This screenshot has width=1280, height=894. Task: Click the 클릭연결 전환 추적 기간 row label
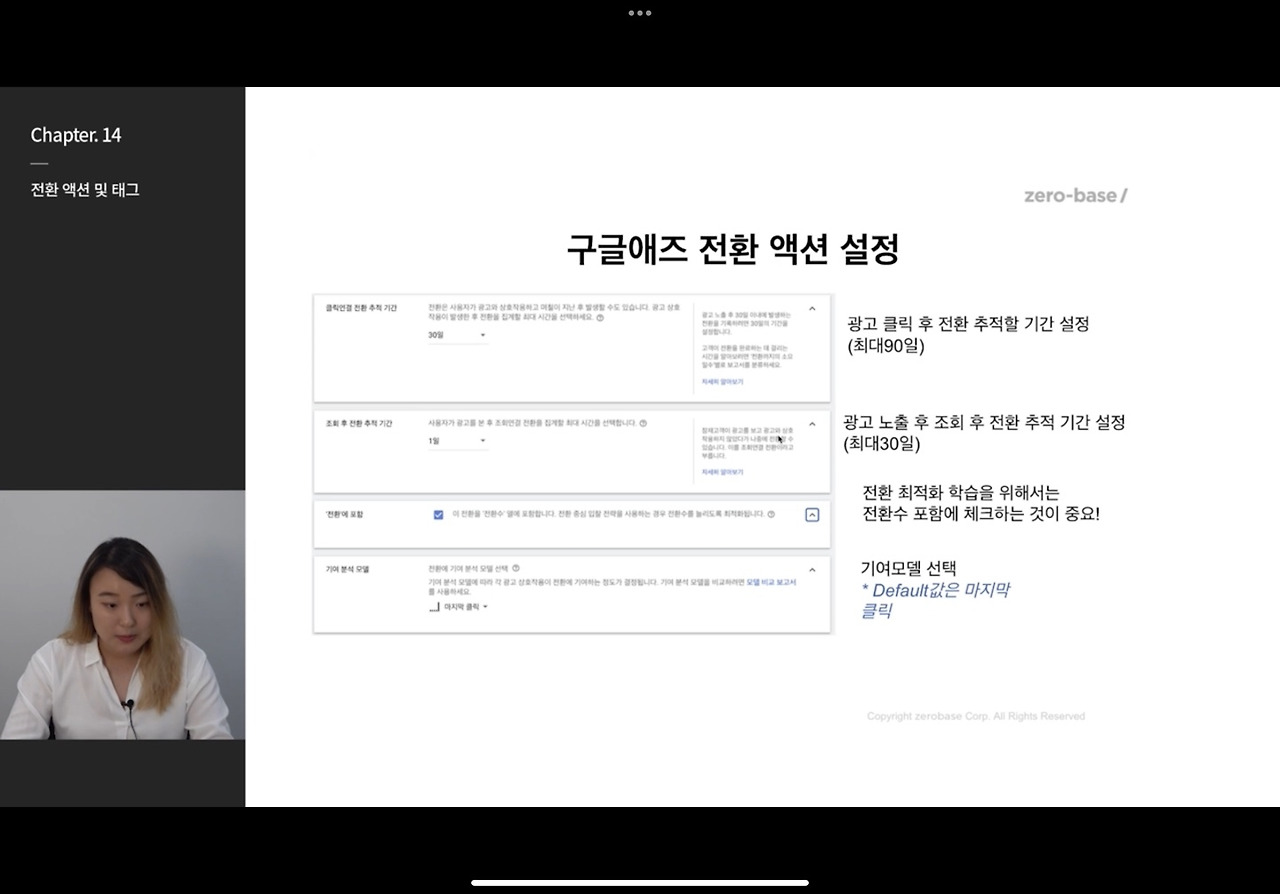pos(361,308)
